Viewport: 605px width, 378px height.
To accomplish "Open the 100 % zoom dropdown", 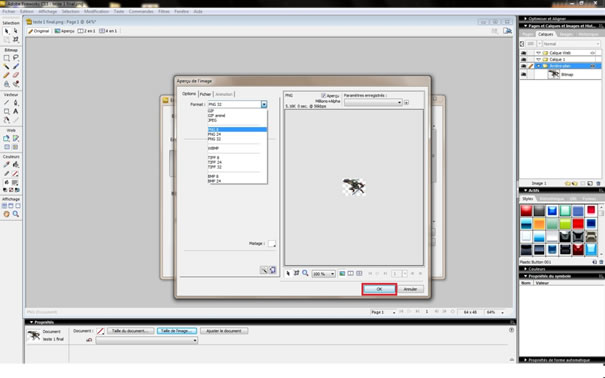I will pyautogui.click(x=332, y=274).
